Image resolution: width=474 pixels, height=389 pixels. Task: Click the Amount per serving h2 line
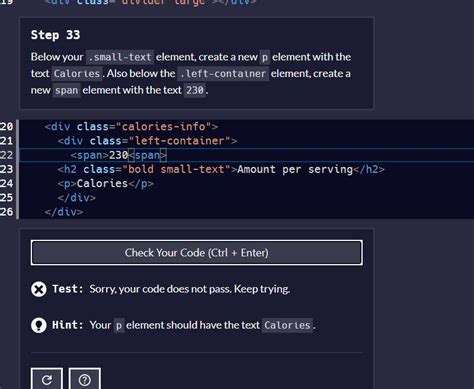point(221,169)
